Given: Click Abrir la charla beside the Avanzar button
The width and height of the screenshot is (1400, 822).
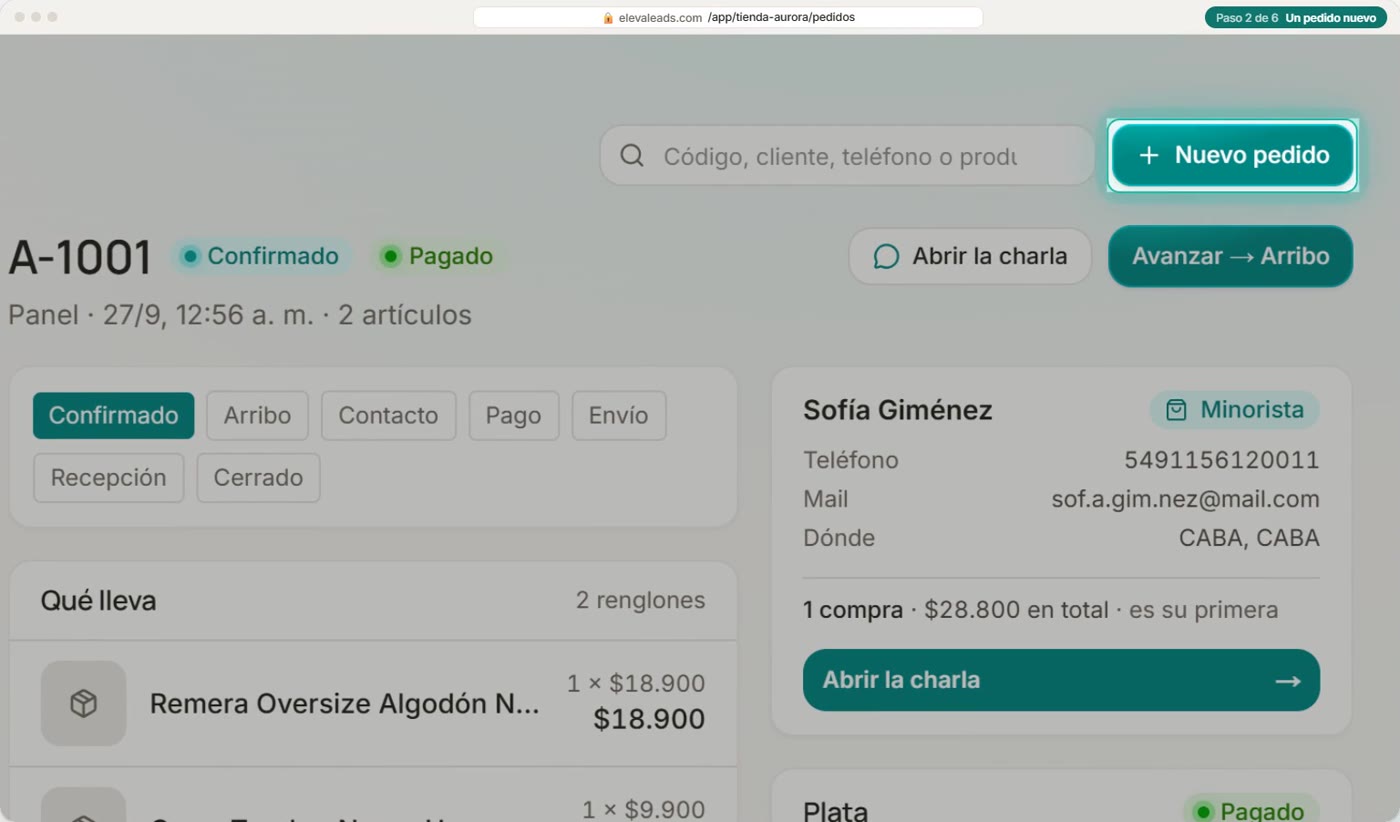Looking at the screenshot, I should [970, 256].
